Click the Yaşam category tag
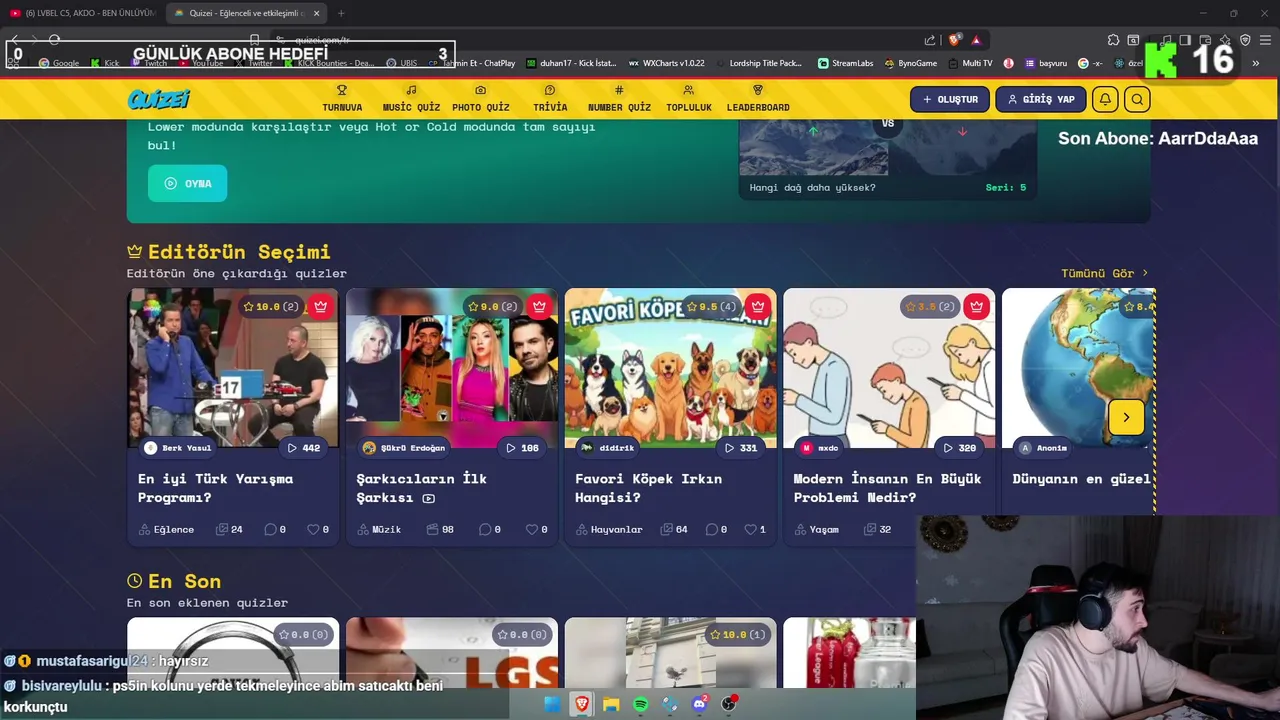The height and width of the screenshot is (720, 1280). coord(816,529)
